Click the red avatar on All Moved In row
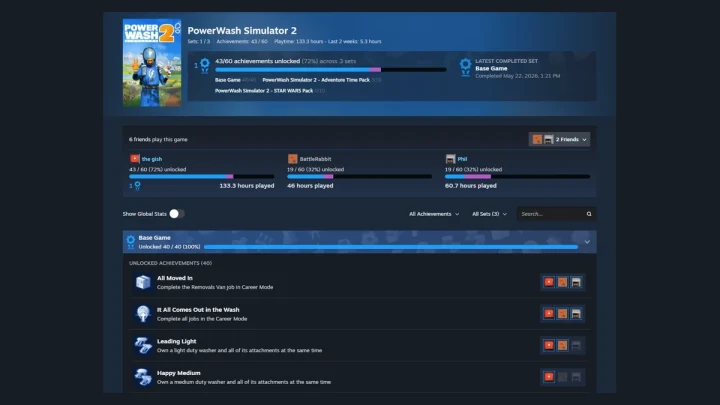Image resolution: width=720 pixels, height=405 pixels. coord(549,282)
